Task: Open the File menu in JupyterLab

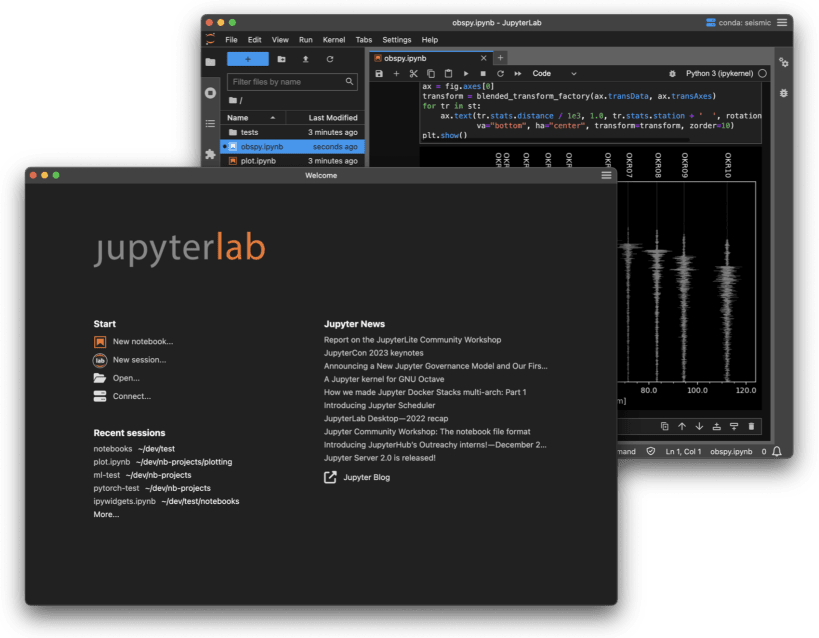Action: (x=231, y=40)
